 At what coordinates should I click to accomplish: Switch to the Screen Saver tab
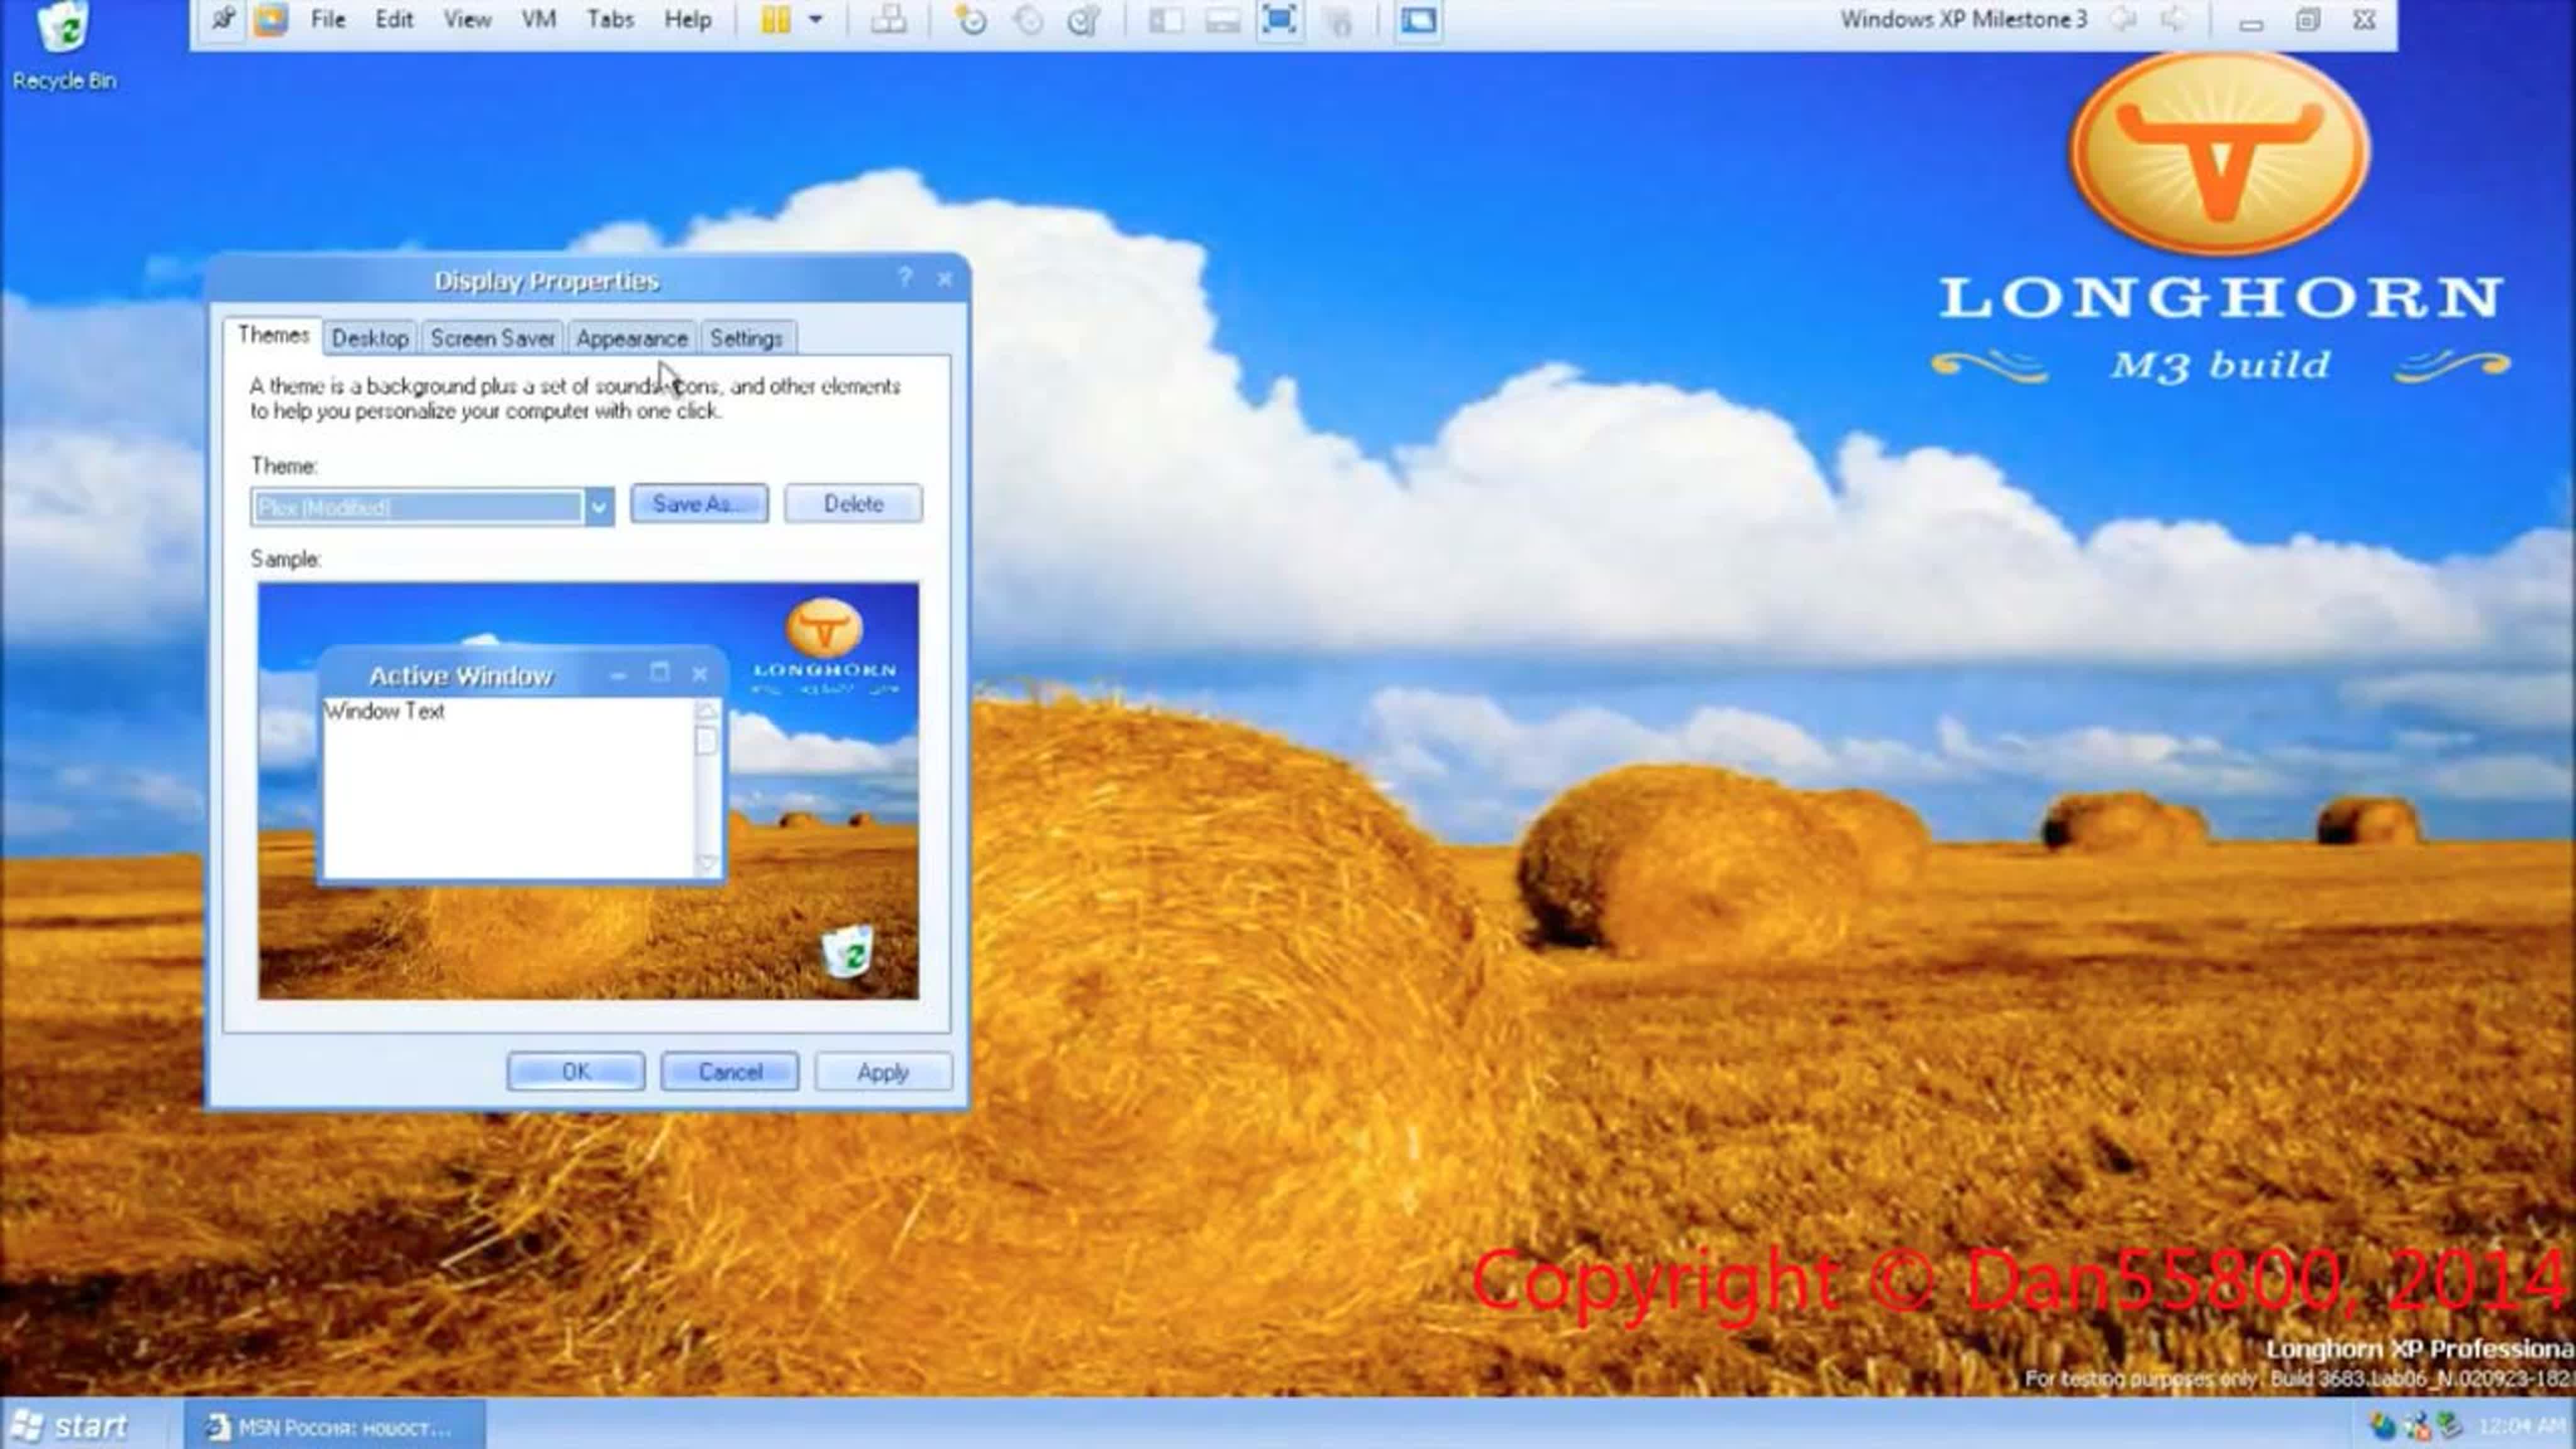[492, 339]
